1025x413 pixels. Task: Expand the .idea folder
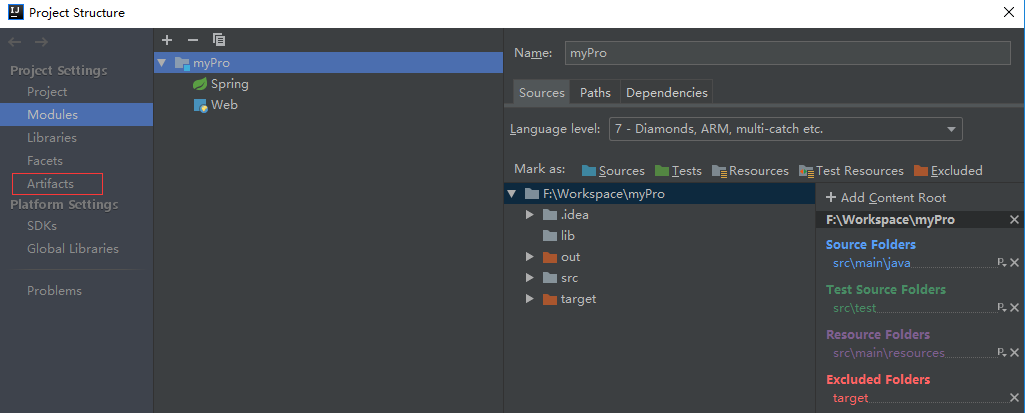point(530,215)
